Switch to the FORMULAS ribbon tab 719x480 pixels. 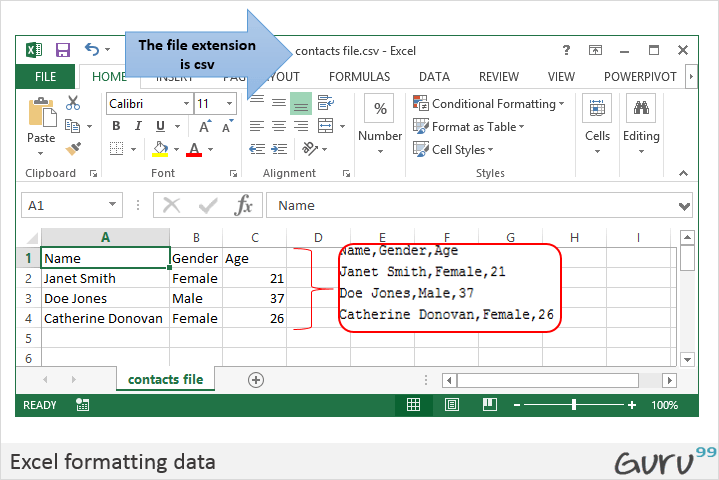pyautogui.click(x=359, y=76)
